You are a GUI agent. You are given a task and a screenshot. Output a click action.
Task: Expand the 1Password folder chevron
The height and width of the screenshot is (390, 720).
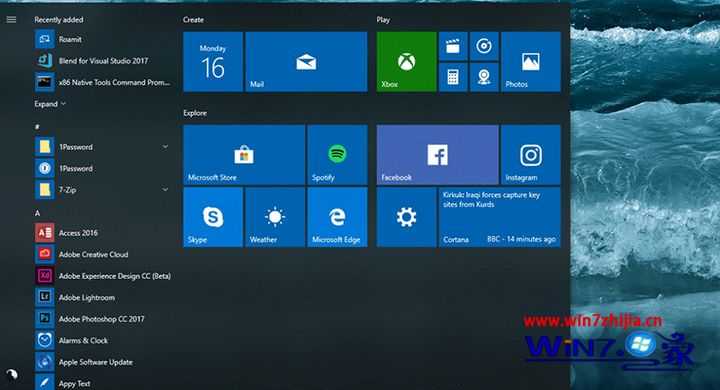click(165, 147)
